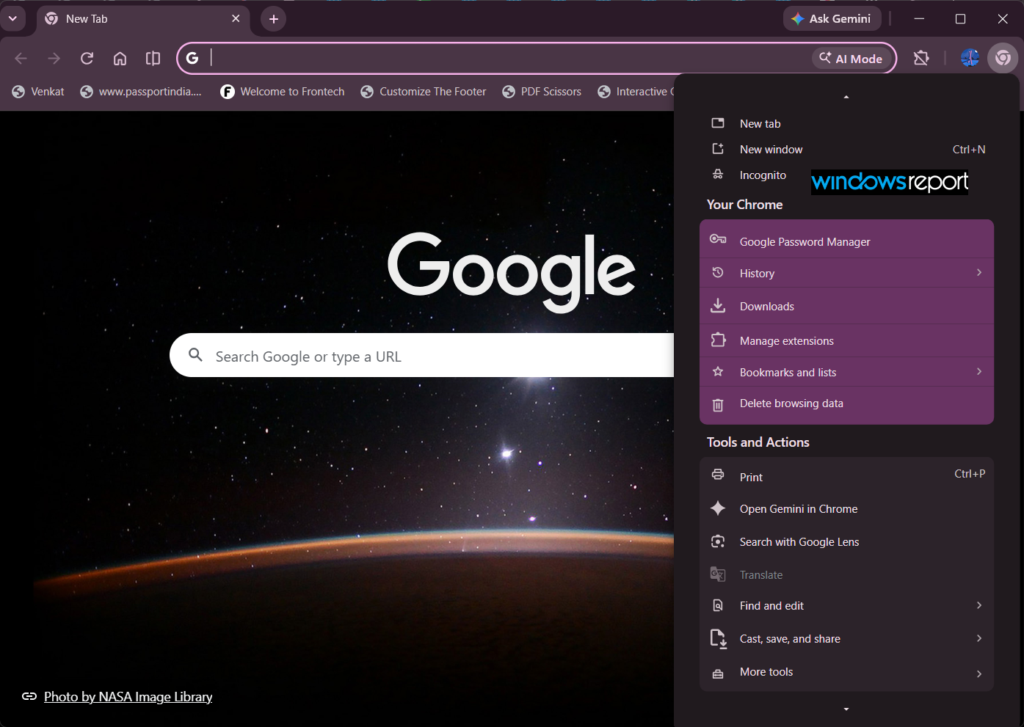This screenshot has width=1024, height=727.
Task: Expand the History submenu
Action: (846, 273)
